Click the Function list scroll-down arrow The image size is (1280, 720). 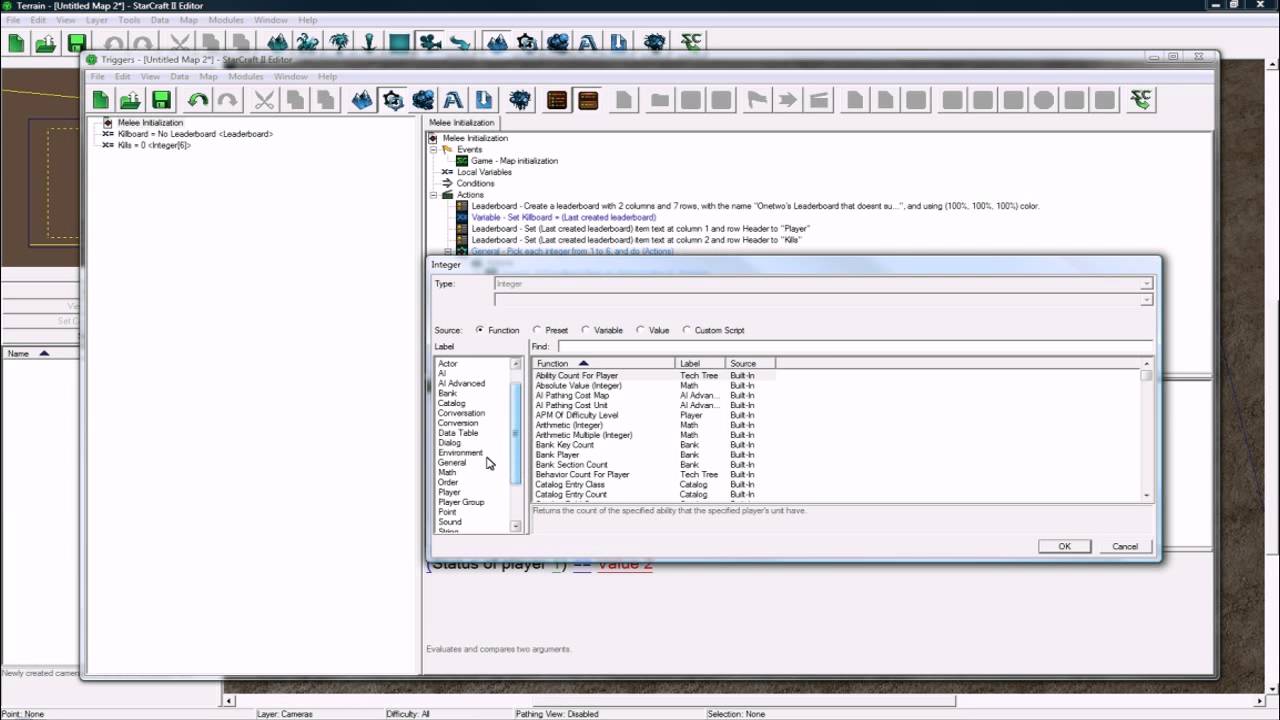(x=1146, y=495)
